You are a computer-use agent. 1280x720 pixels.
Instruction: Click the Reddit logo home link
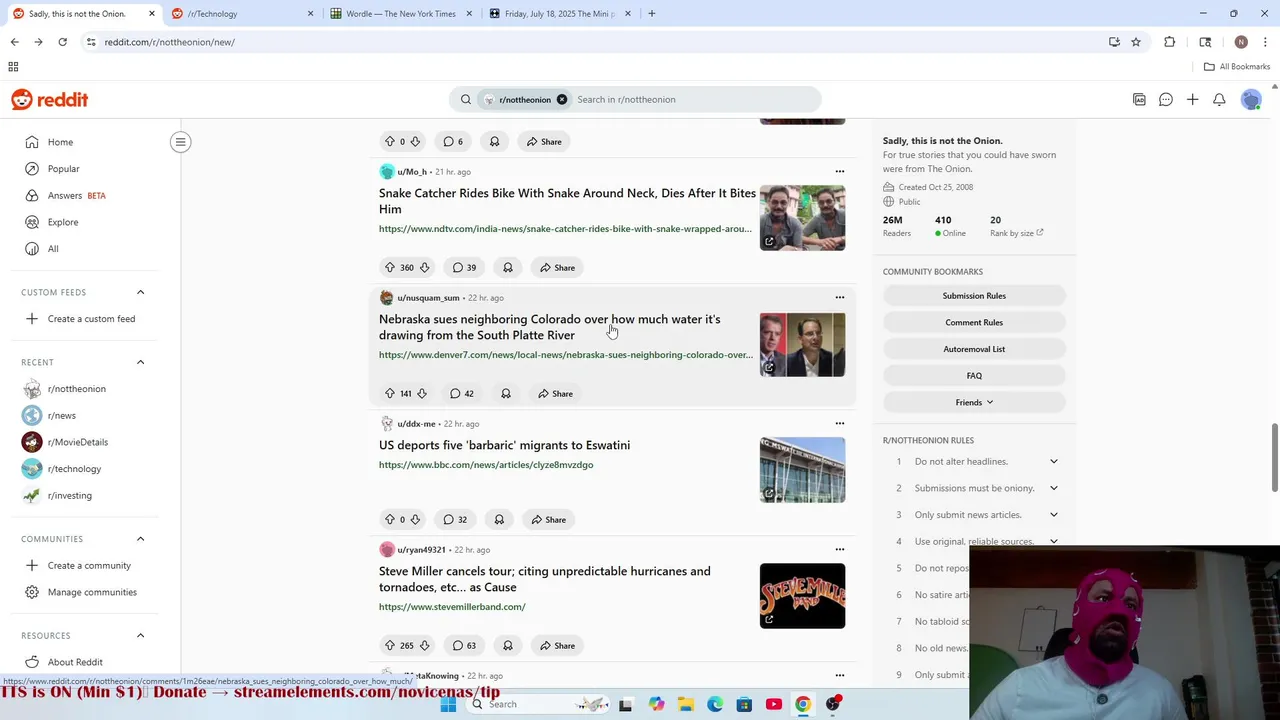tap(50, 99)
